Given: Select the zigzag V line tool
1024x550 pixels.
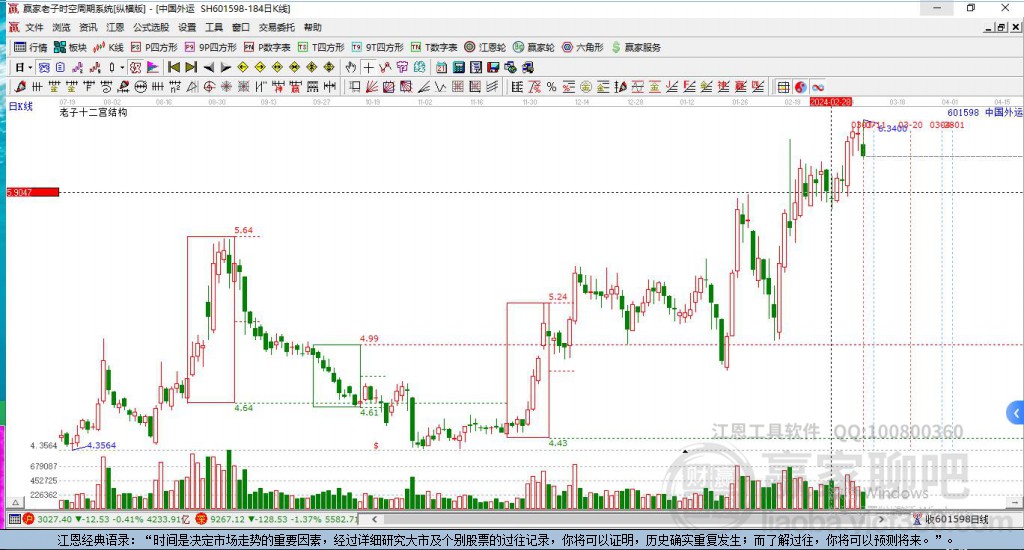Looking at the screenshot, I should [x=441, y=87].
